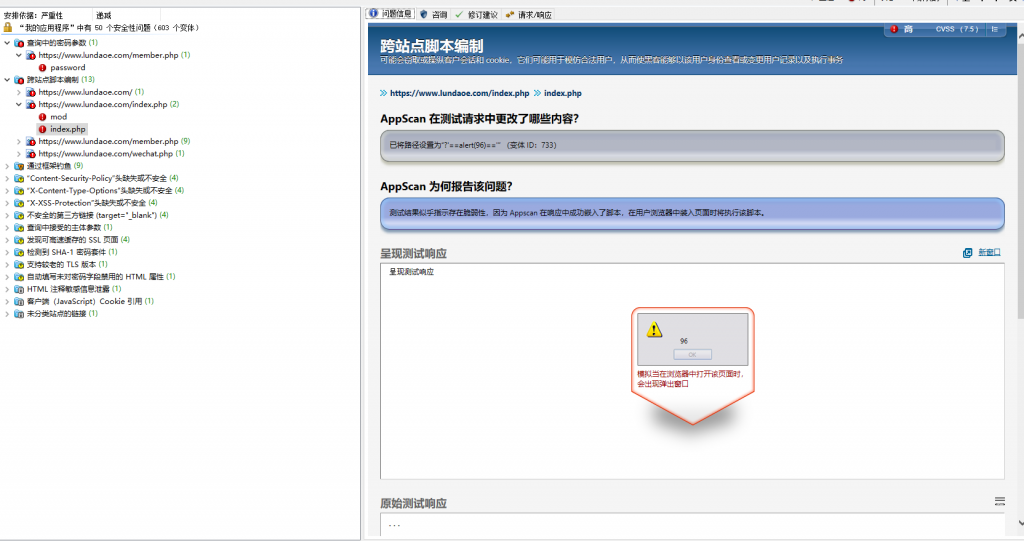Click the folder icon beside X-Content-Type-Options issue

[19, 191]
